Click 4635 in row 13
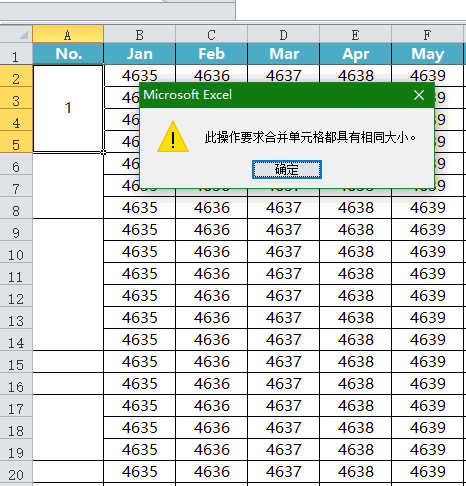466x486 pixels. click(140, 318)
